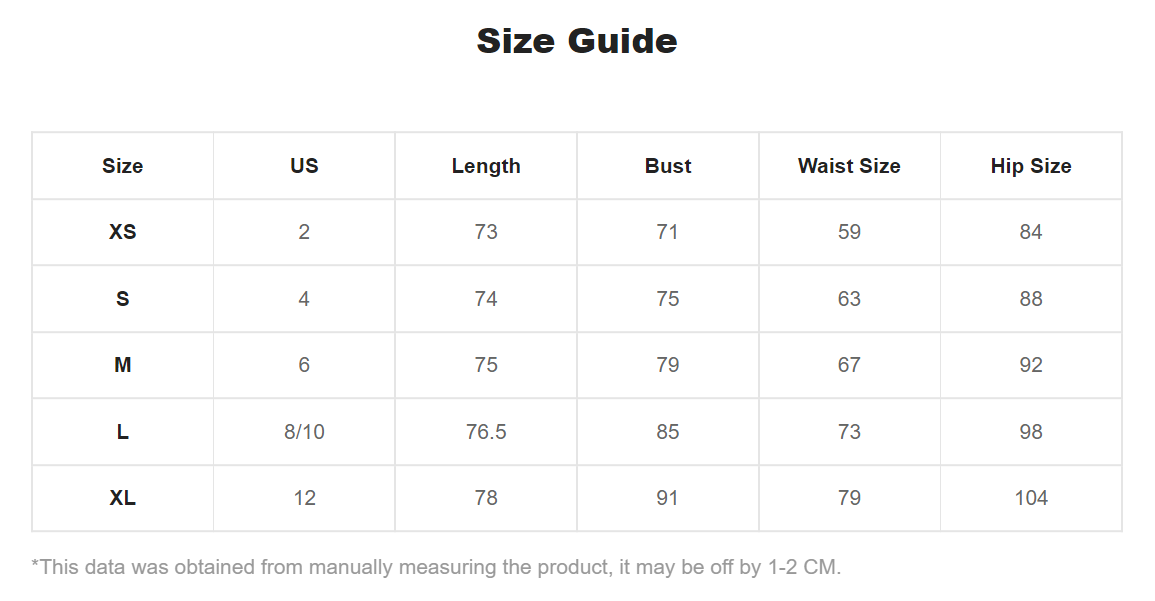Click the Bust column header

click(668, 166)
